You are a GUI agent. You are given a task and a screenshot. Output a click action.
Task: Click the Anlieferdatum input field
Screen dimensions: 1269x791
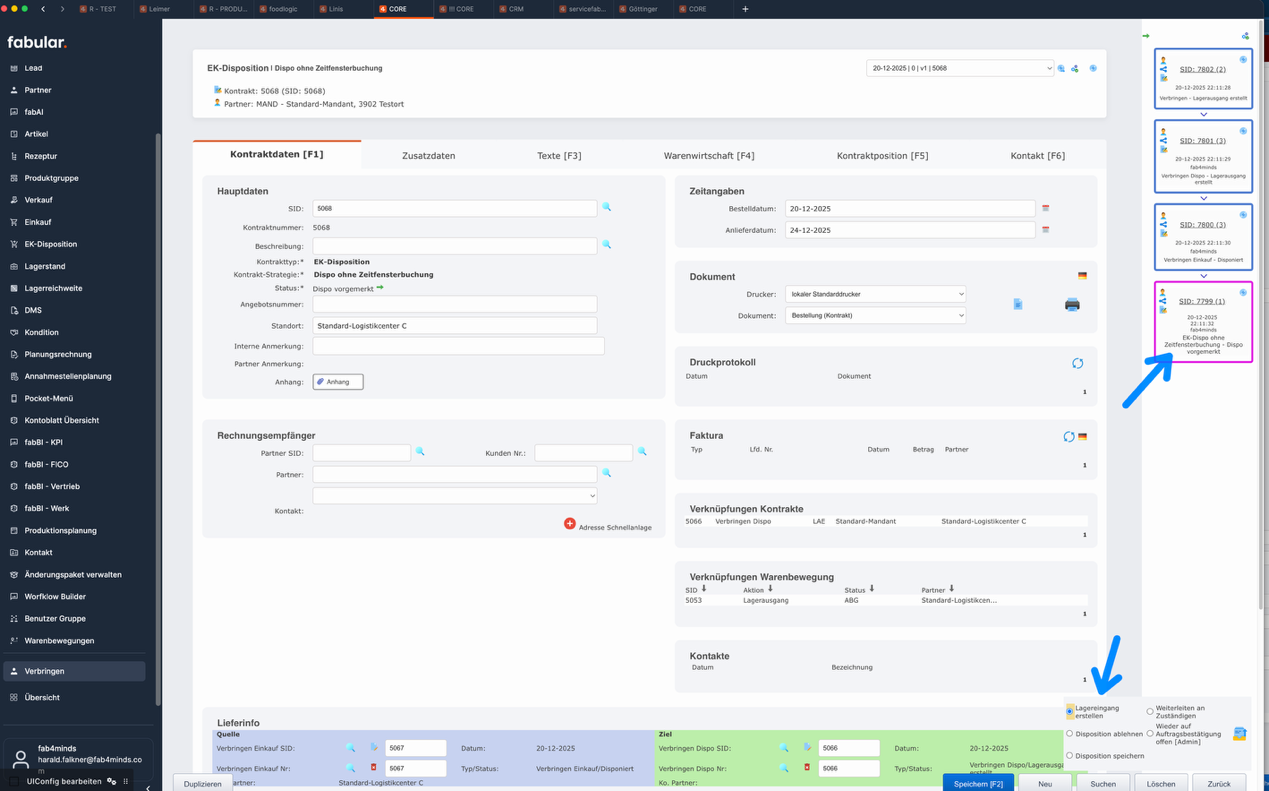(909, 230)
